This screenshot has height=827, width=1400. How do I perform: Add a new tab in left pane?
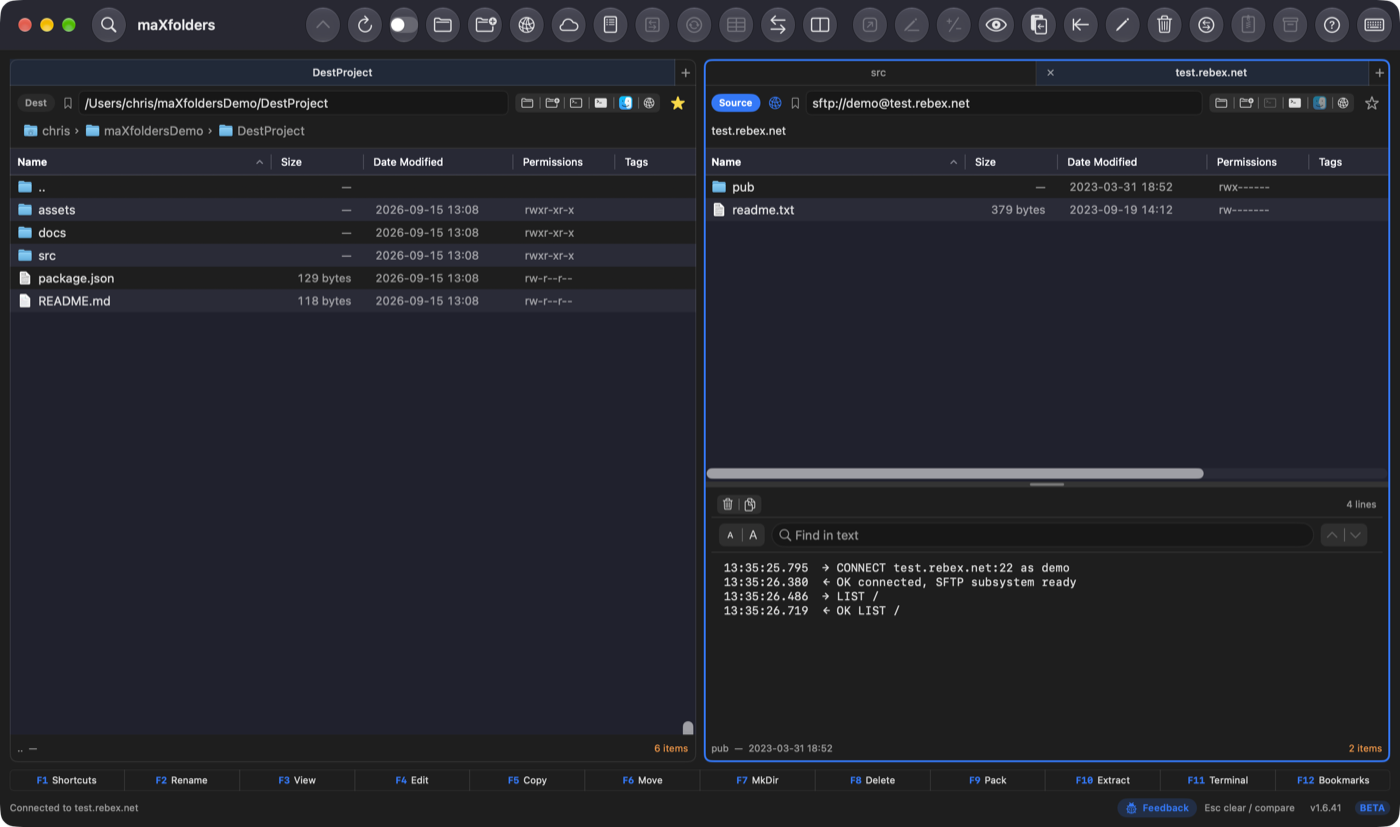(x=685, y=73)
